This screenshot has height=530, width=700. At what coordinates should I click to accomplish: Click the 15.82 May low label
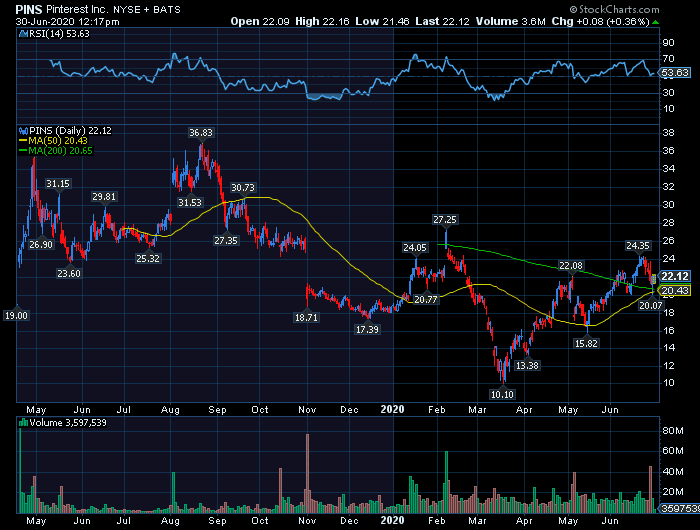coord(586,343)
